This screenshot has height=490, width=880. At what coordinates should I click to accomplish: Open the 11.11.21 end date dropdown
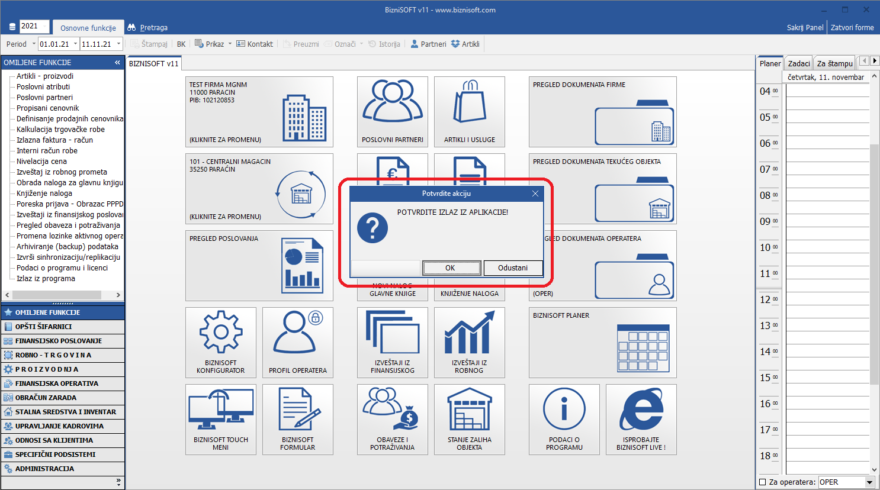click(x=118, y=44)
